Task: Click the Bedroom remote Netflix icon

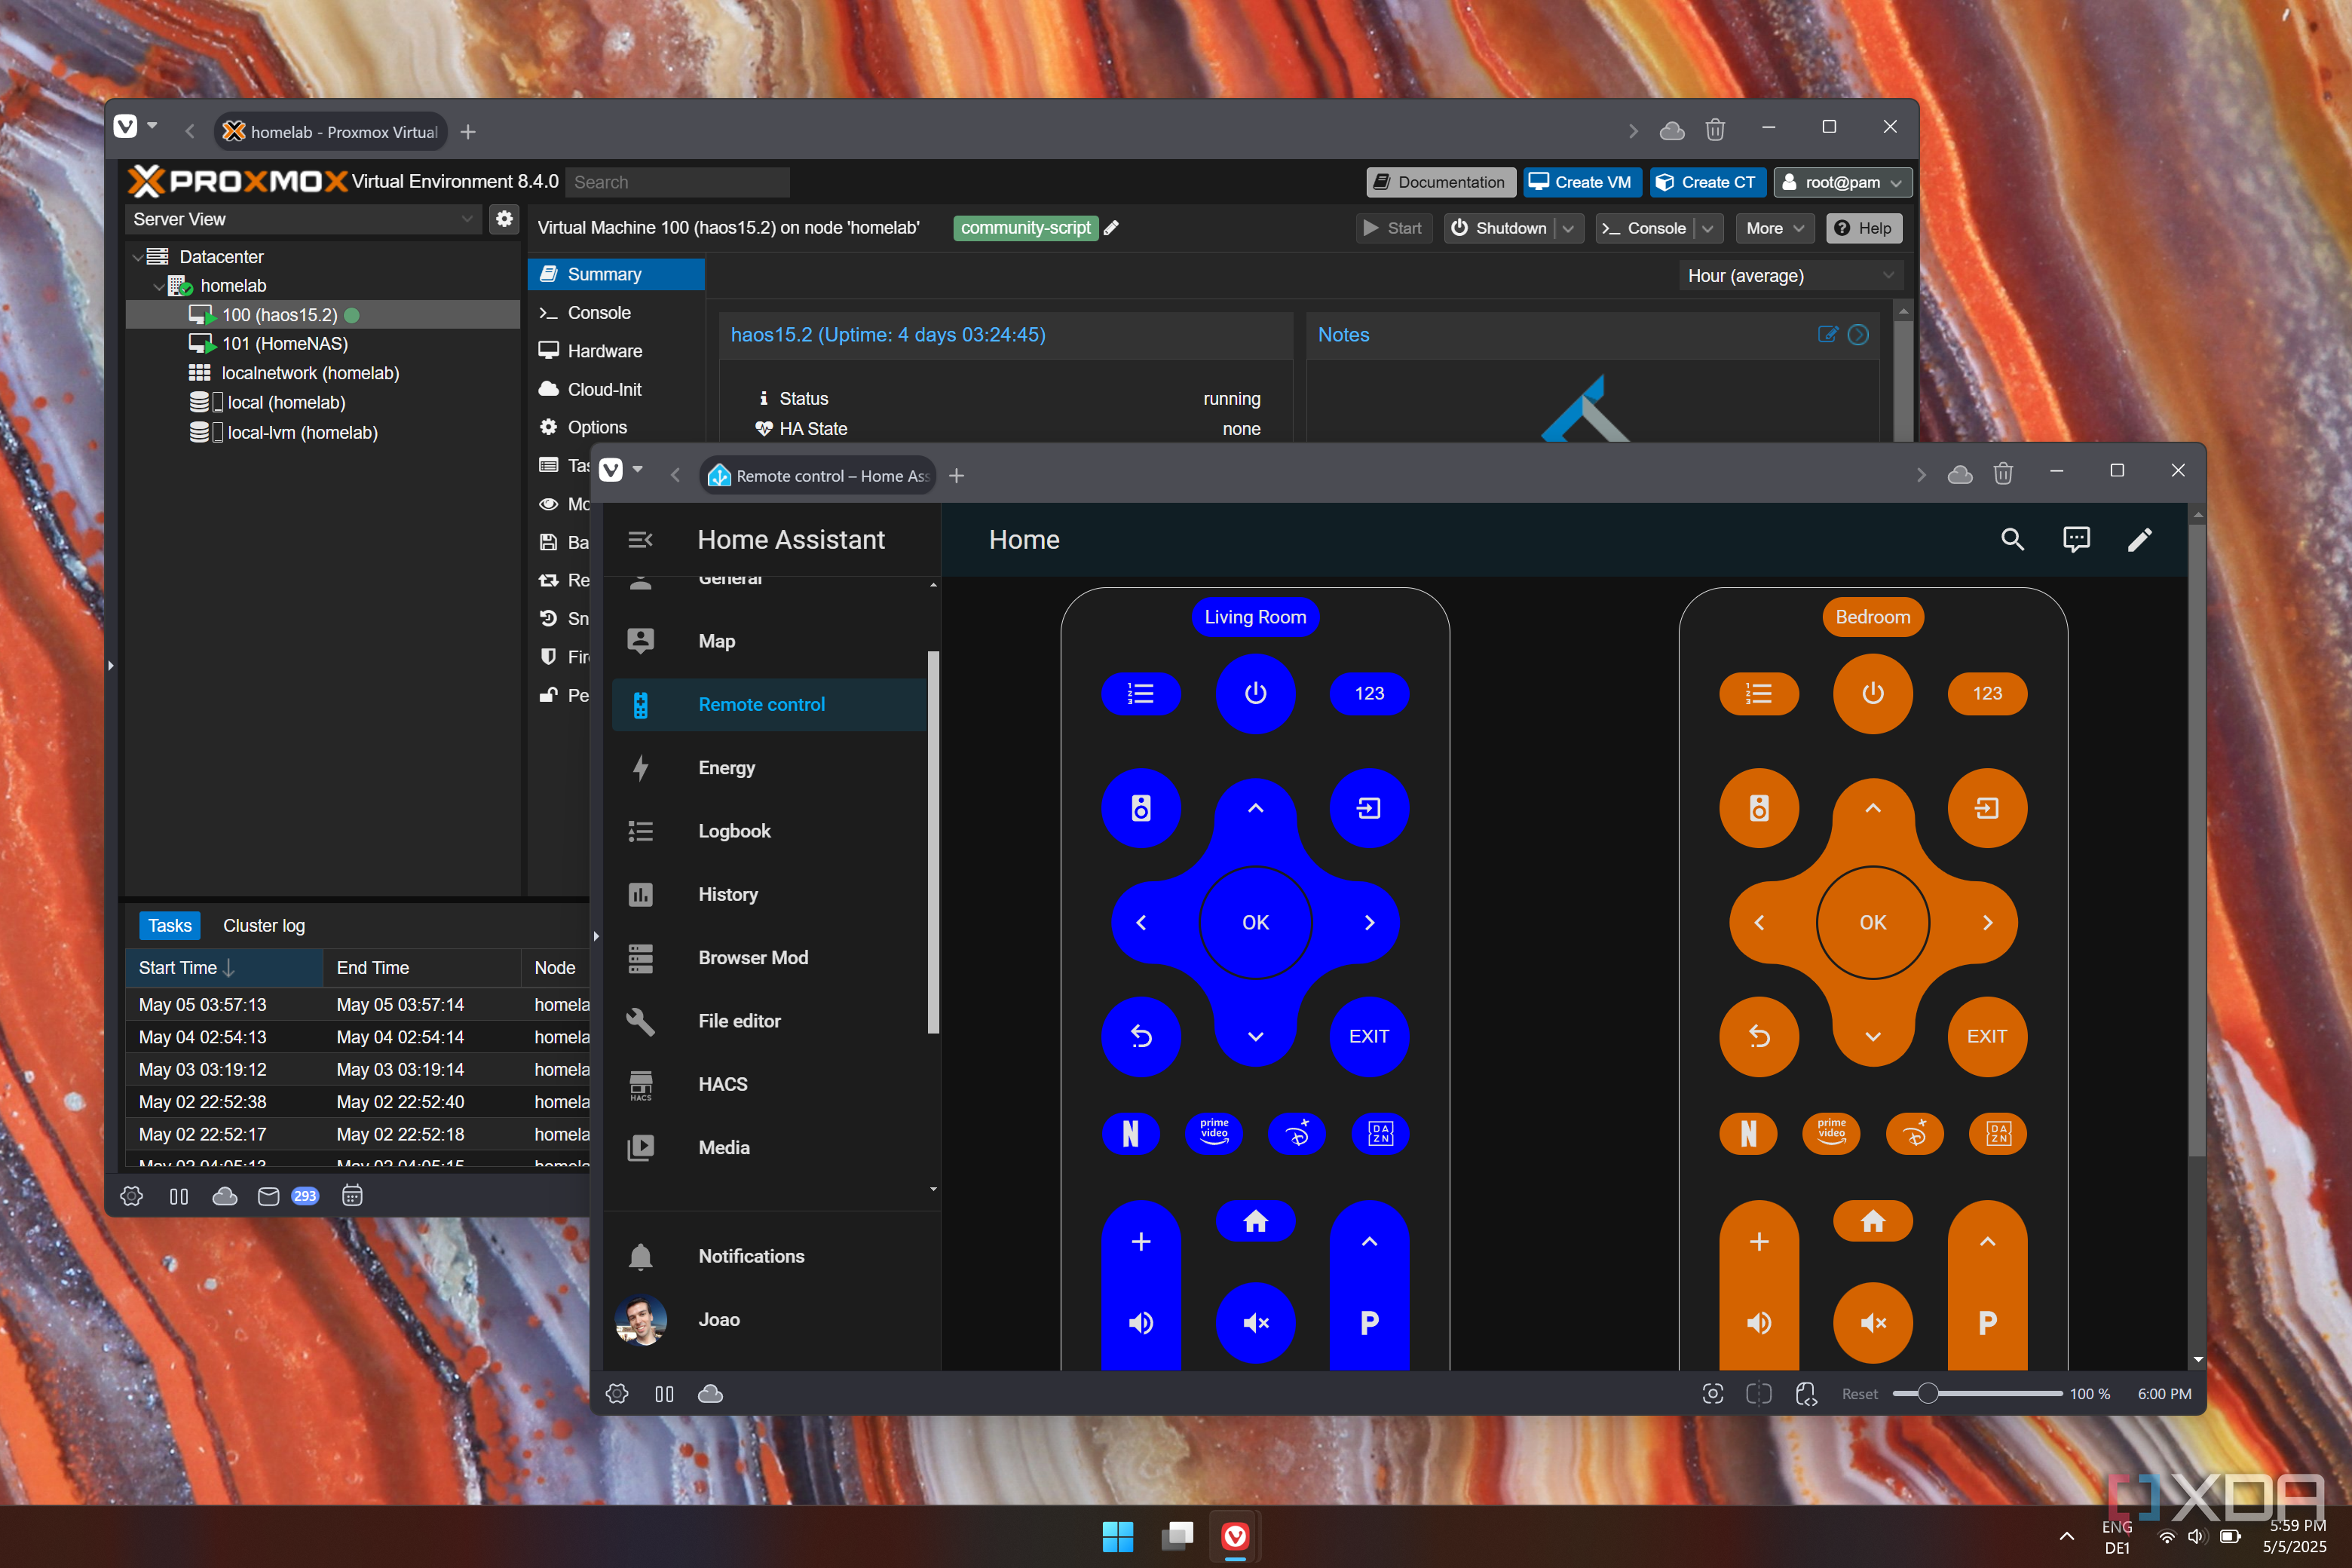Action: (1748, 1134)
